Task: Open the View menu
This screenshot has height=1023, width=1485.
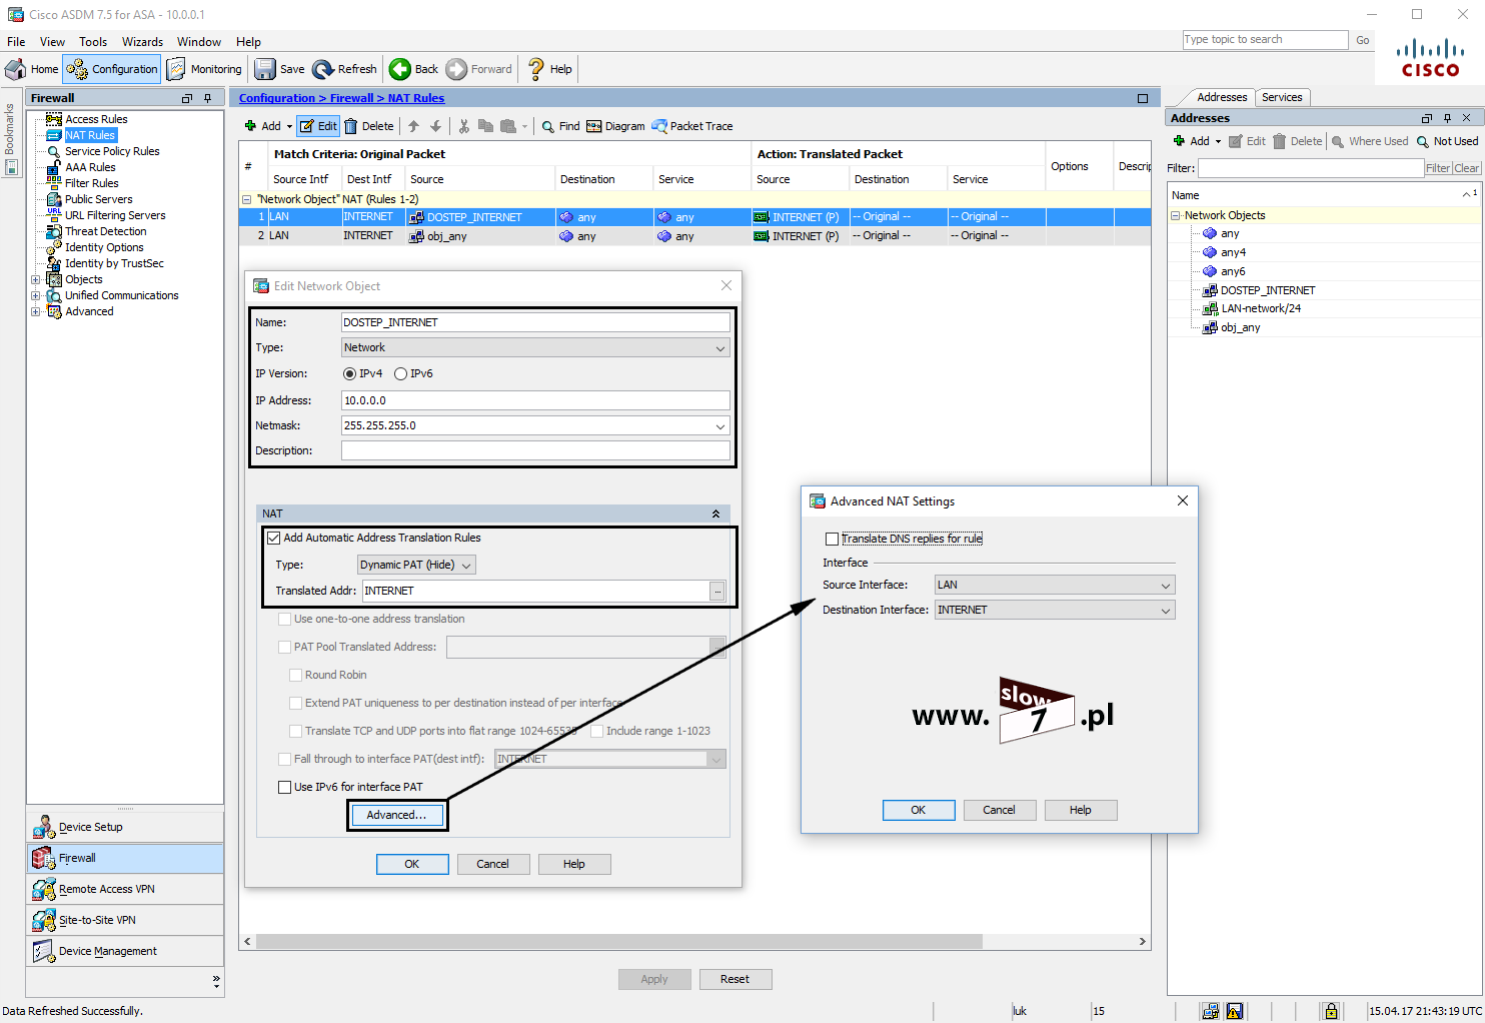Action: coord(52,42)
